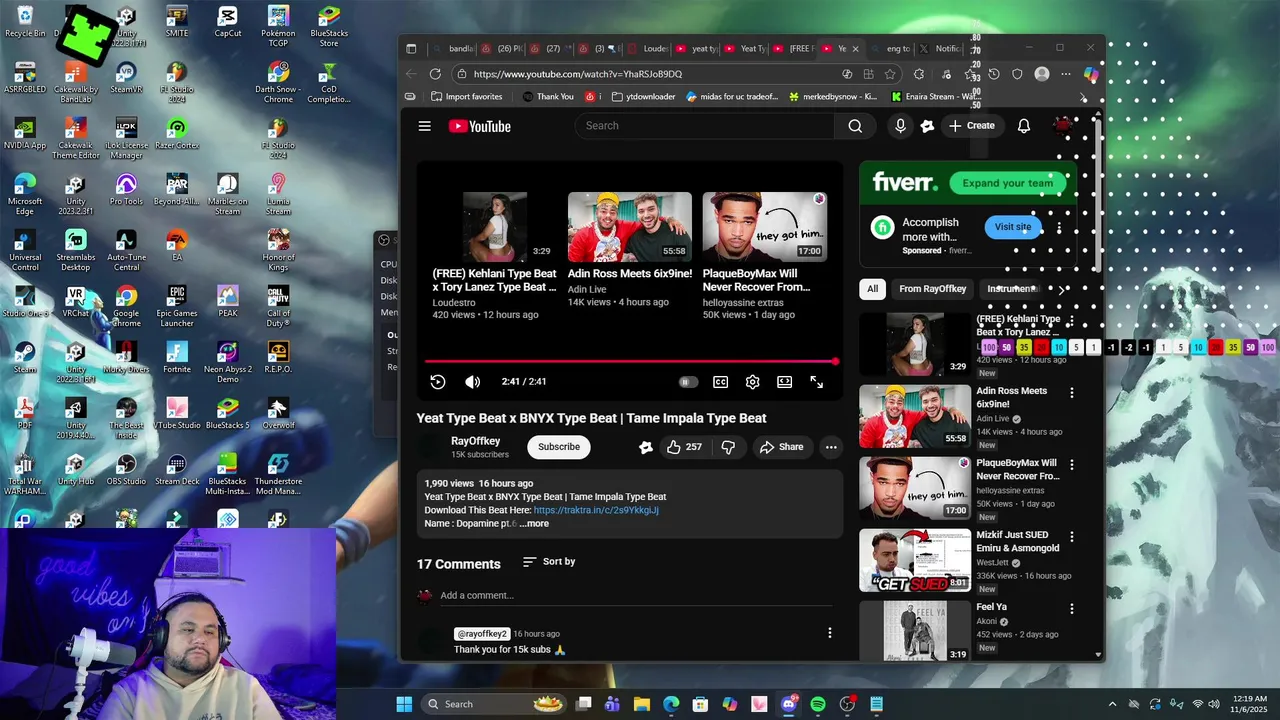Open 'PlaqueBoyMax Will Never Recover' end-screen thumbnail

[x=765, y=227]
